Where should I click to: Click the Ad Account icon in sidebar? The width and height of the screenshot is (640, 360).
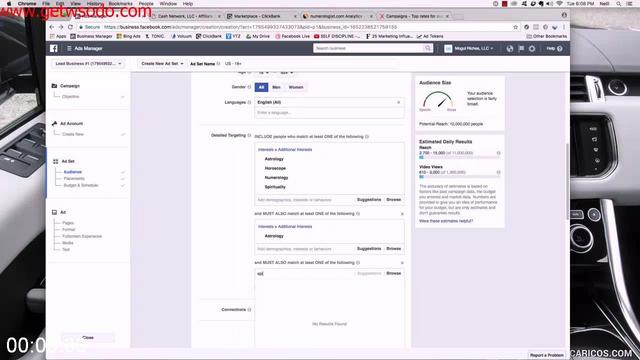coord(54,123)
